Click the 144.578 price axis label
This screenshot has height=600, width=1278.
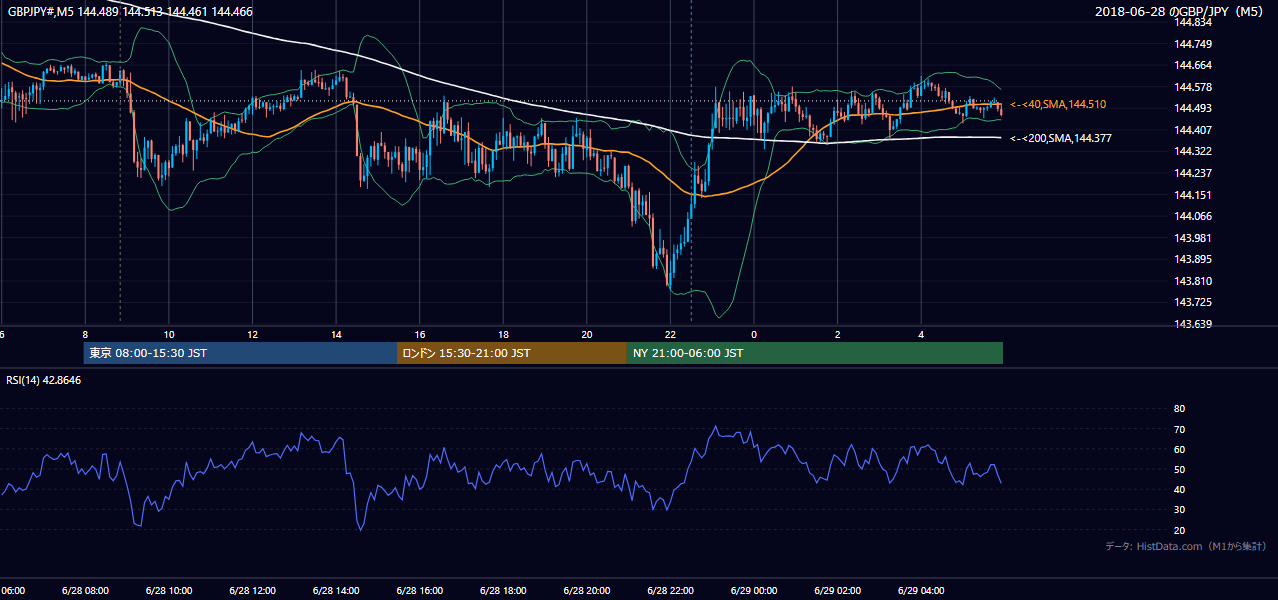[1192, 87]
